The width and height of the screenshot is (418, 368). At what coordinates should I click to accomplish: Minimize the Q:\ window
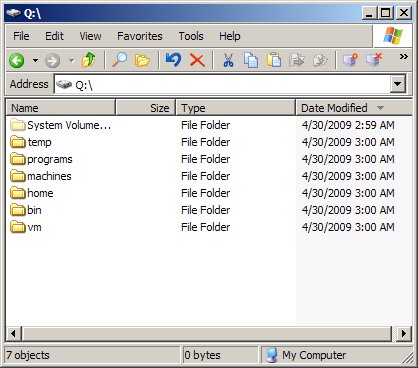click(x=370, y=13)
